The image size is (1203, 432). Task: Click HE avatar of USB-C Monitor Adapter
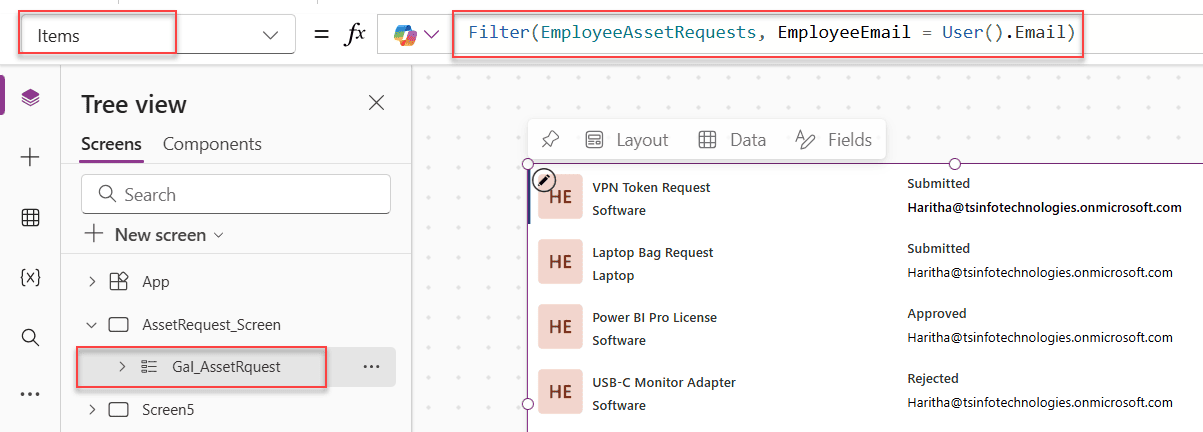(x=560, y=392)
